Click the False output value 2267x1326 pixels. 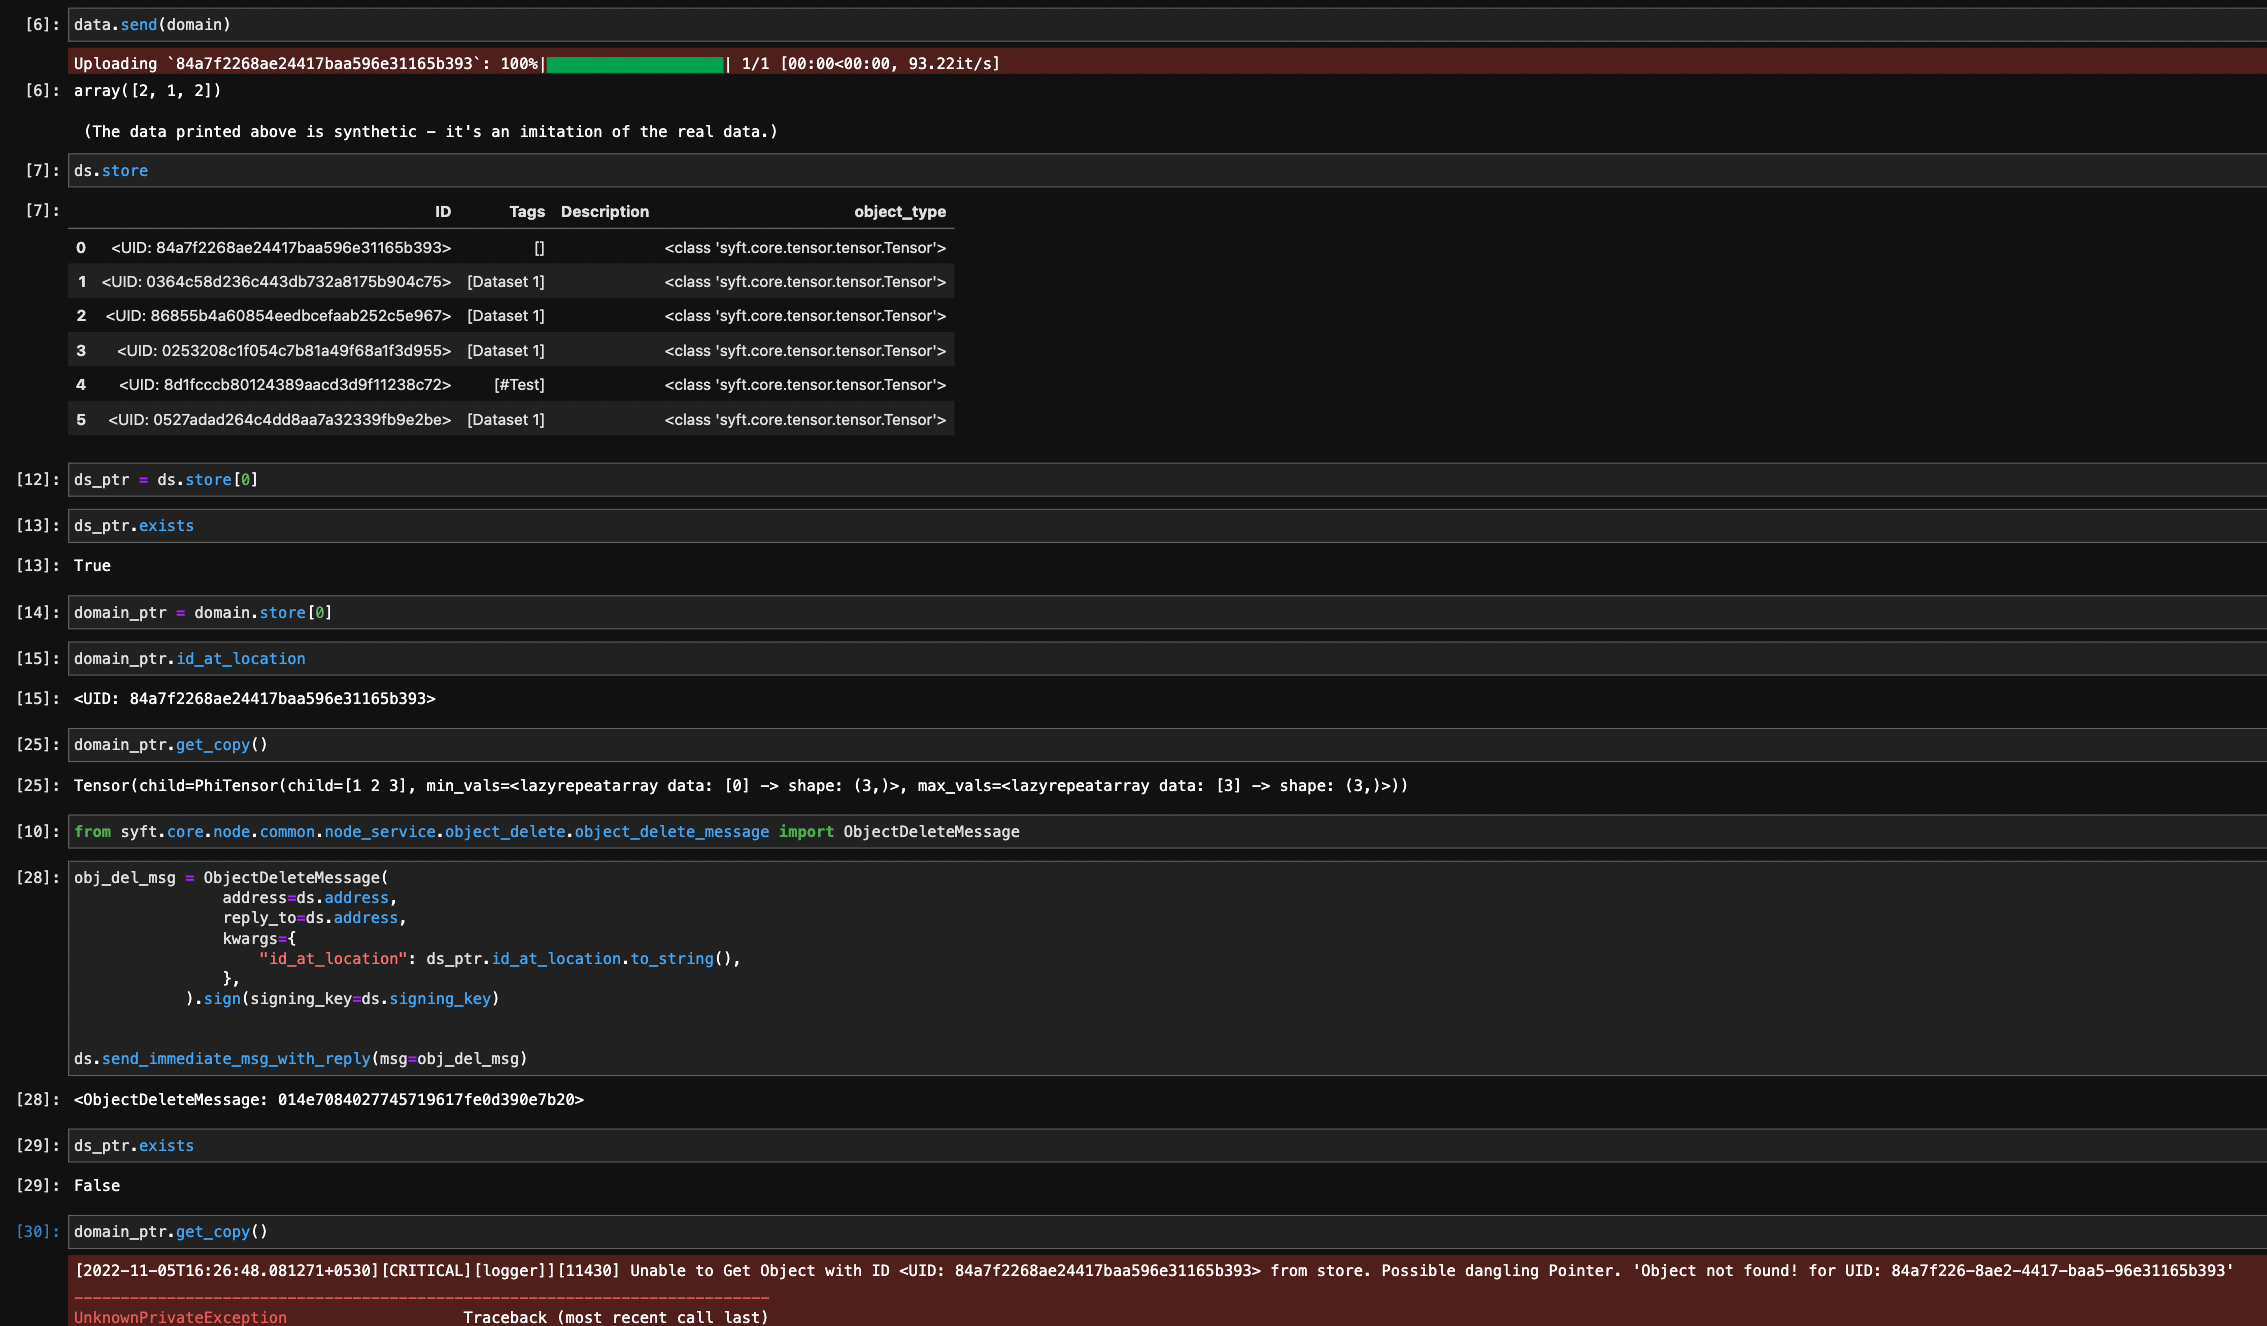tap(96, 1185)
